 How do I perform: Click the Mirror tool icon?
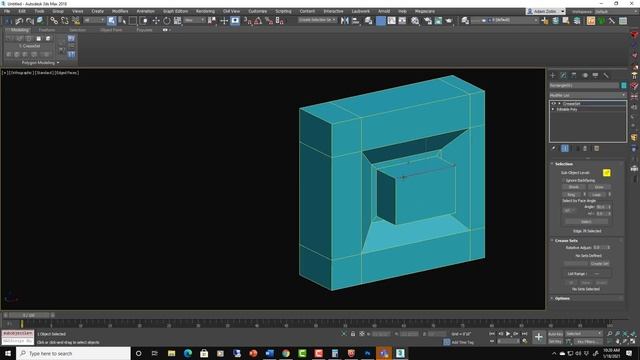345,20
